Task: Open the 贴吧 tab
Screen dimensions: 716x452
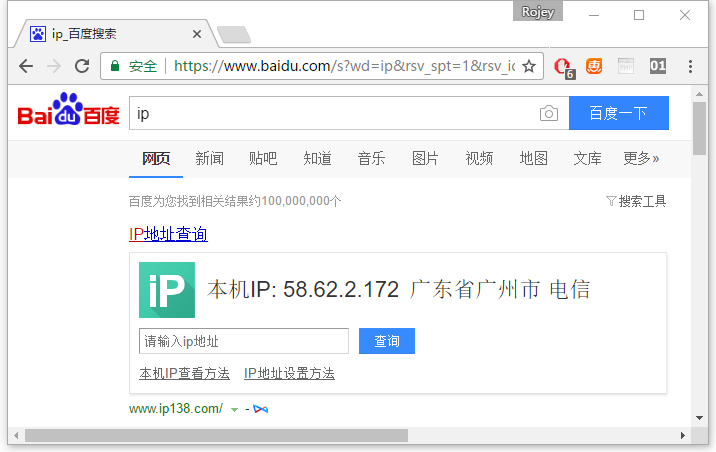Action: pyautogui.click(x=263, y=159)
